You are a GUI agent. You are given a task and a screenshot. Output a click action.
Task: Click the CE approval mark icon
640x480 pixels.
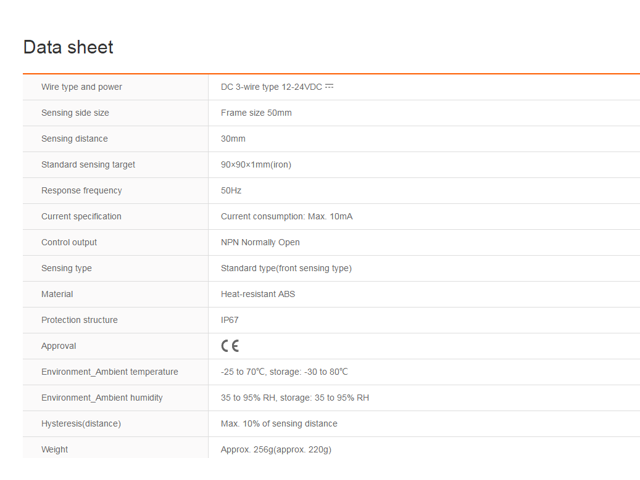coord(230,346)
